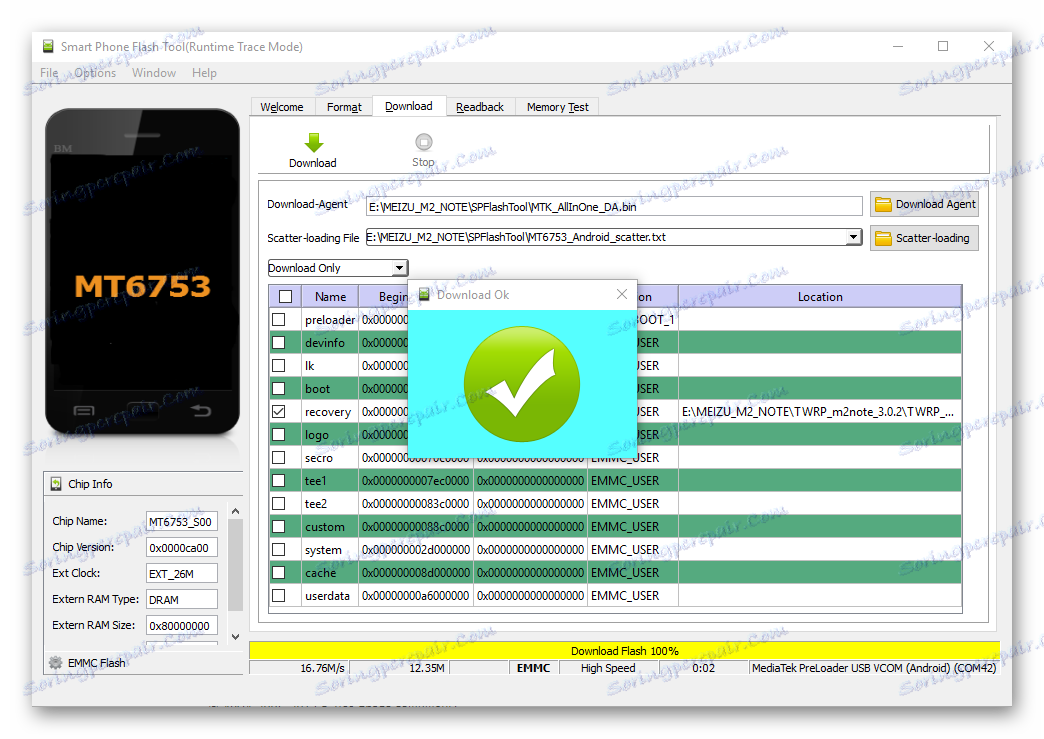Click the big green checkmark in dialog
The height and width of the screenshot is (739, 1044).
click(522, 384)
